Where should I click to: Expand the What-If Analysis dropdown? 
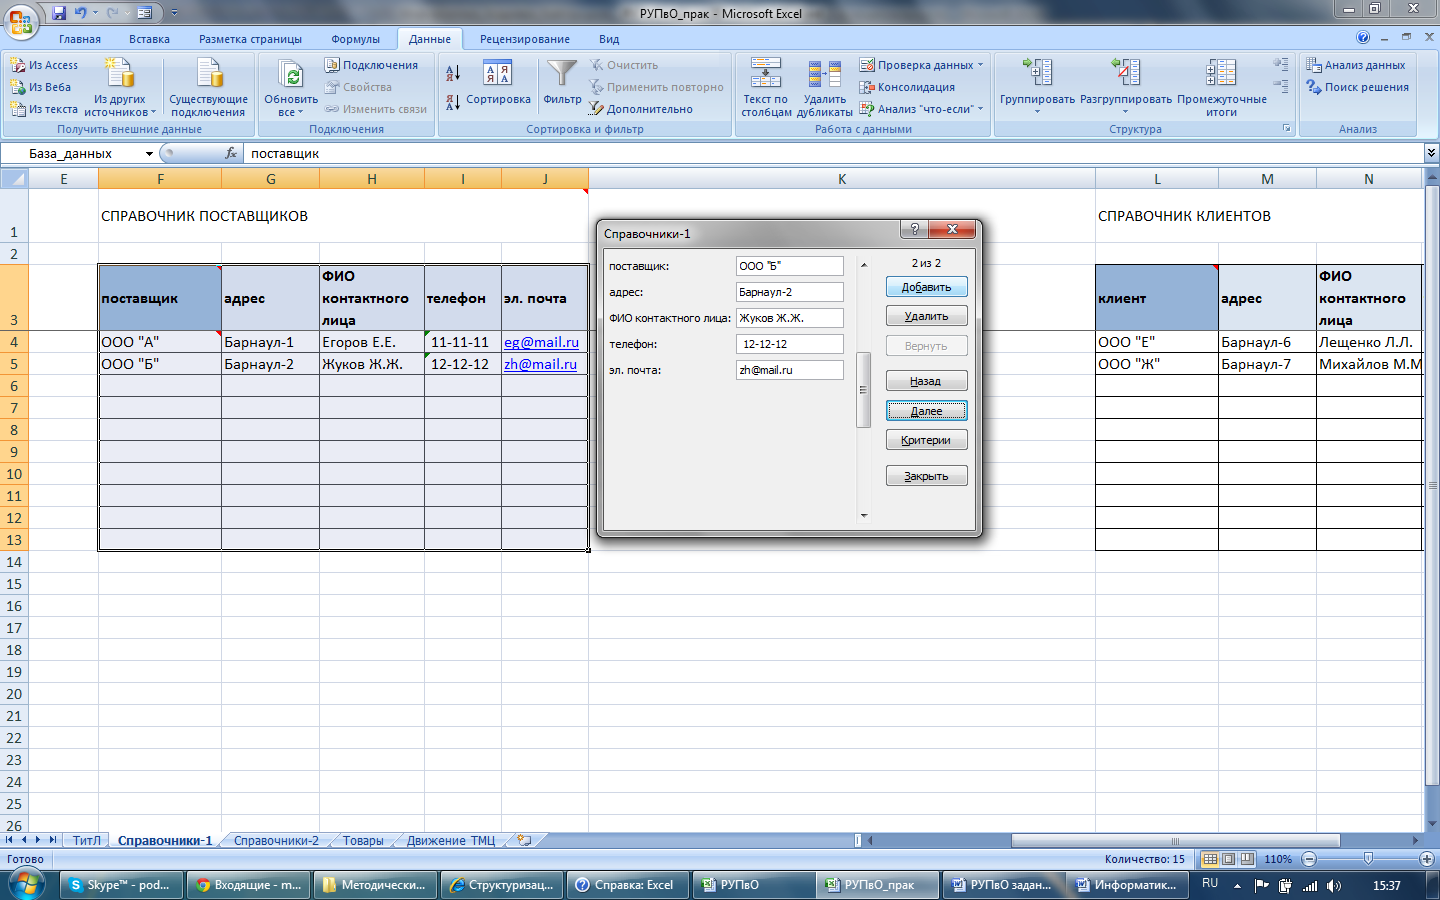pyautogui.click(x=981, y=109)
